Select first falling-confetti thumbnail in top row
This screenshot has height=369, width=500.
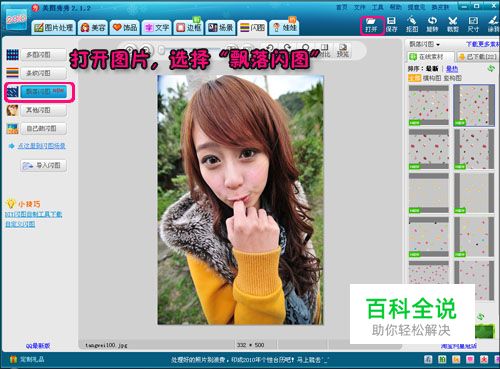coord(429,105)
